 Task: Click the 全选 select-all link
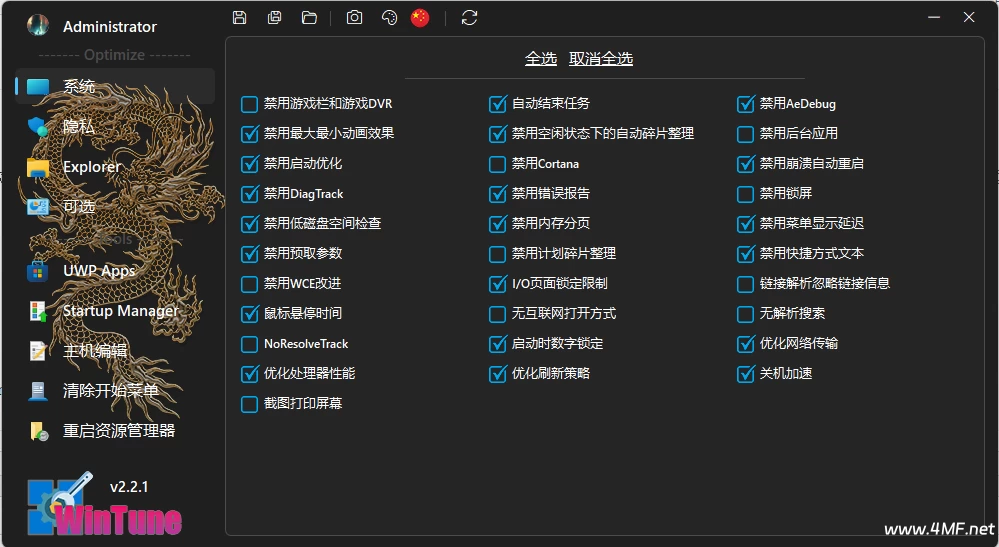point(540,59)
